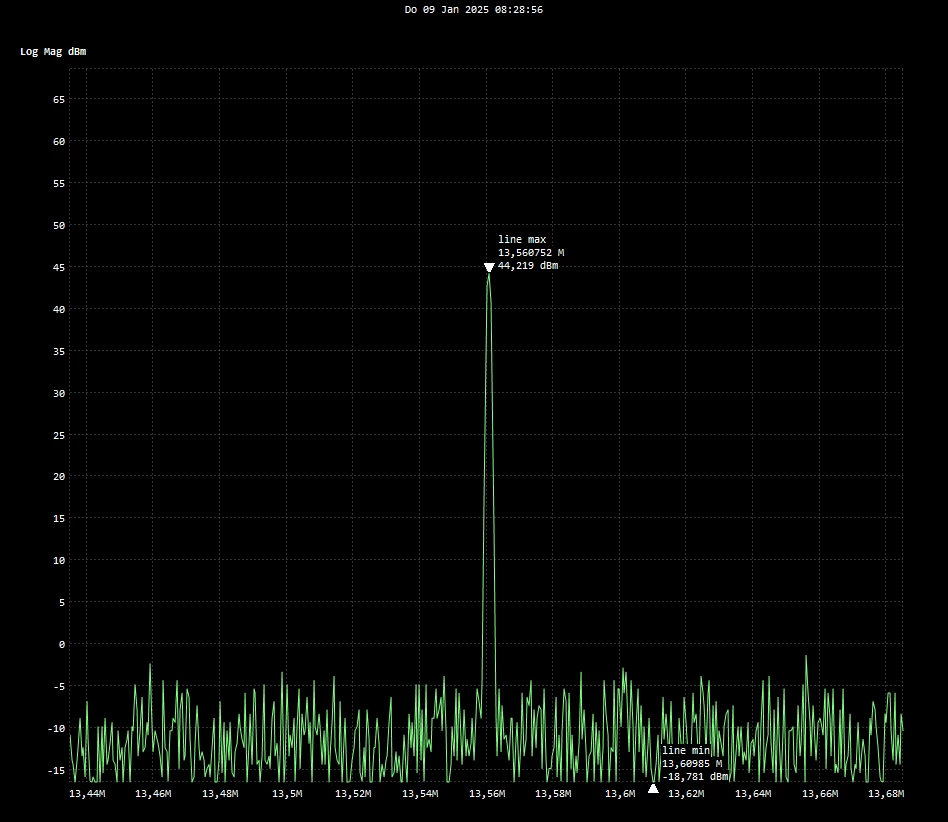Select the 44,219 dBm peak value label
Viewport: 948px width, 822px height.
click(x=528, y=266)
